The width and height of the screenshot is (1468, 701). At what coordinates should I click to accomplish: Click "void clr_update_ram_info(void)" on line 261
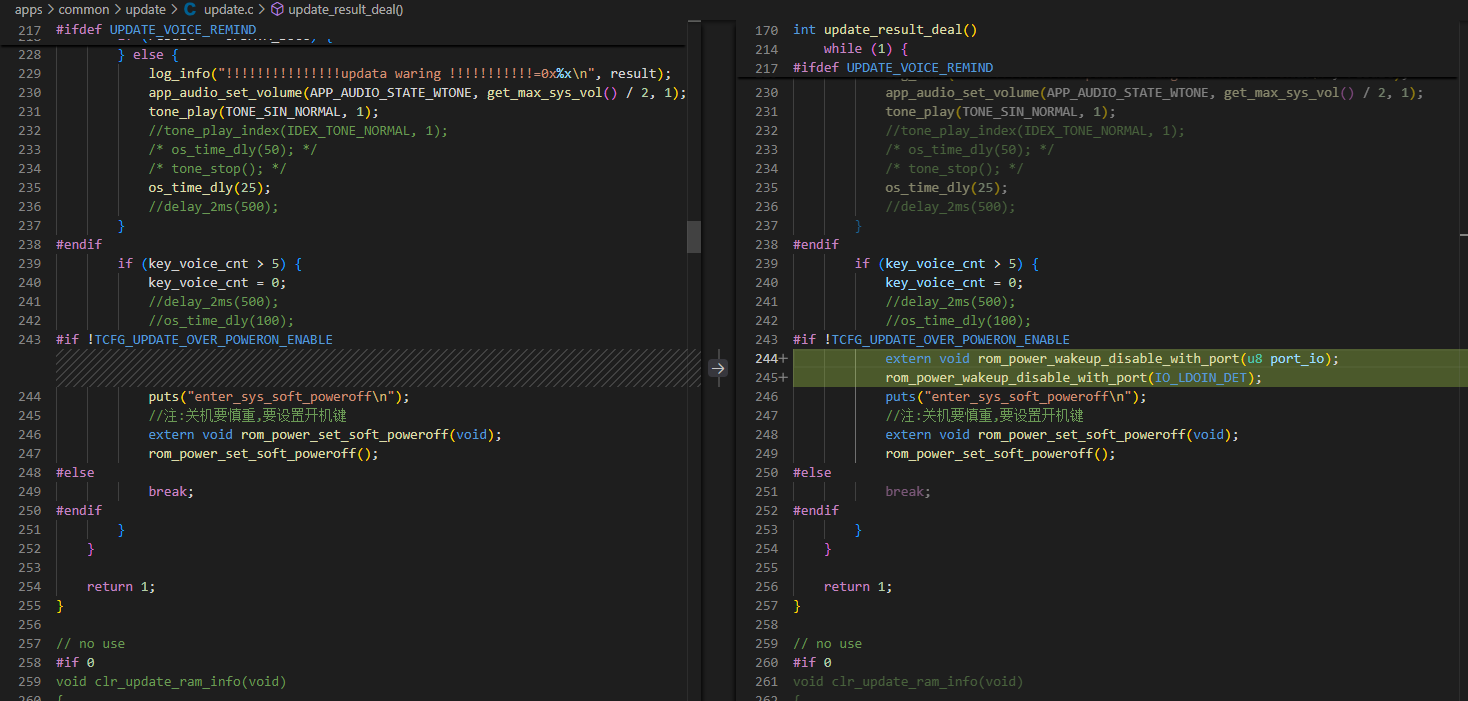click(908, 681)
